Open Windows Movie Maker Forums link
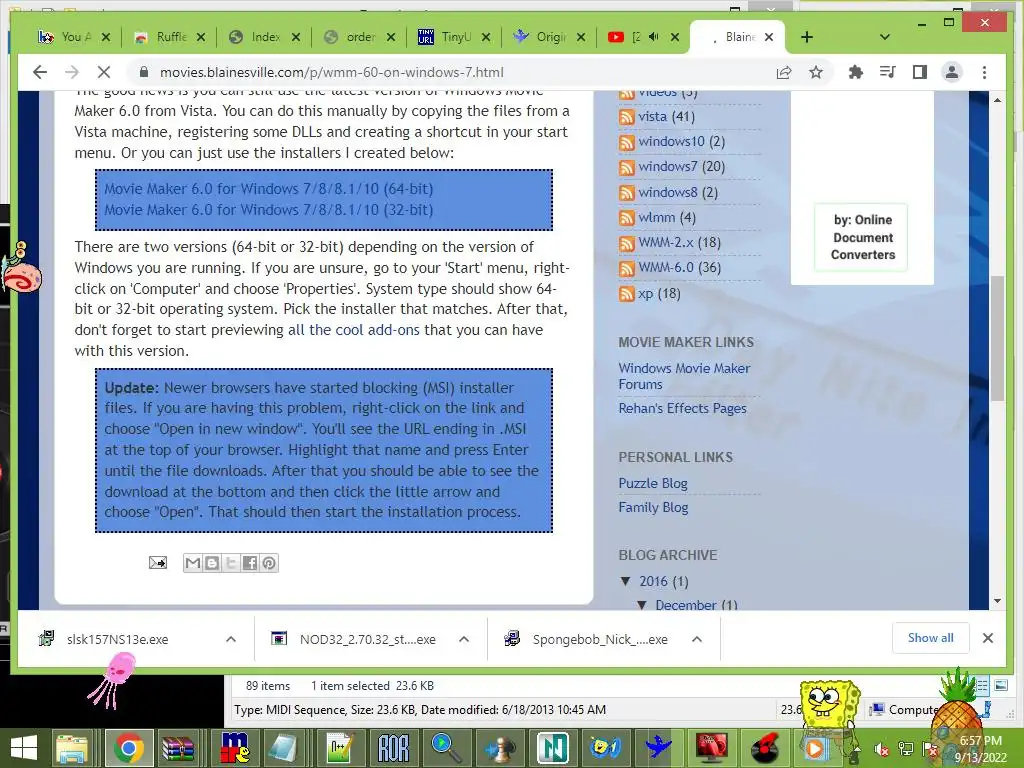 click(684, 376)
